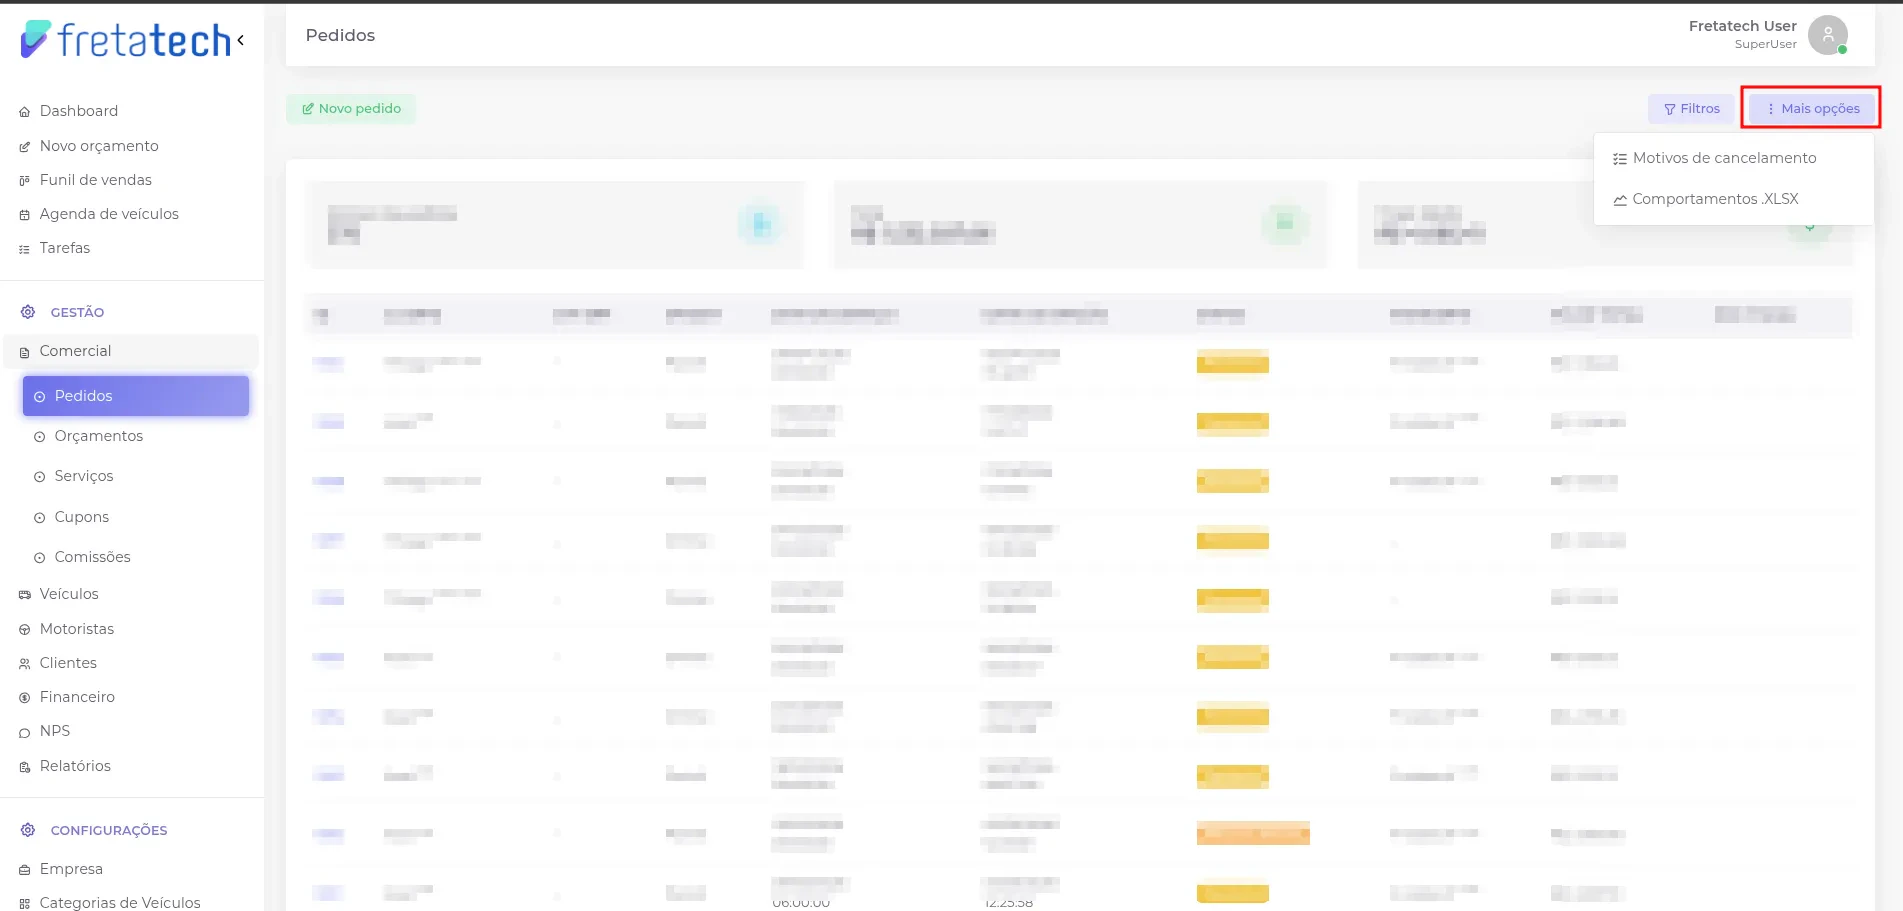Click the Relatórios report icon

(x=25, y=767)
